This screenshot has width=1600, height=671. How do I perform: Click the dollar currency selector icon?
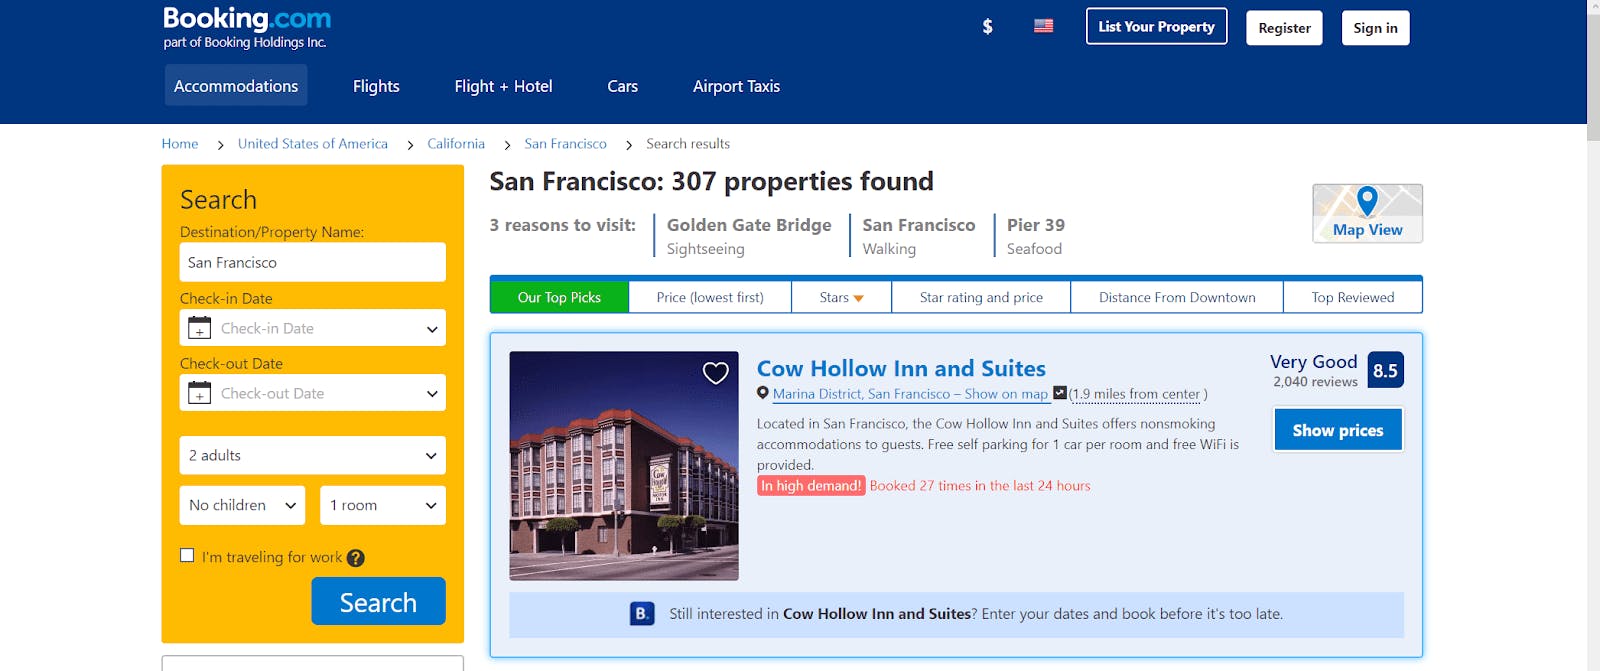[x=987, y=27]
